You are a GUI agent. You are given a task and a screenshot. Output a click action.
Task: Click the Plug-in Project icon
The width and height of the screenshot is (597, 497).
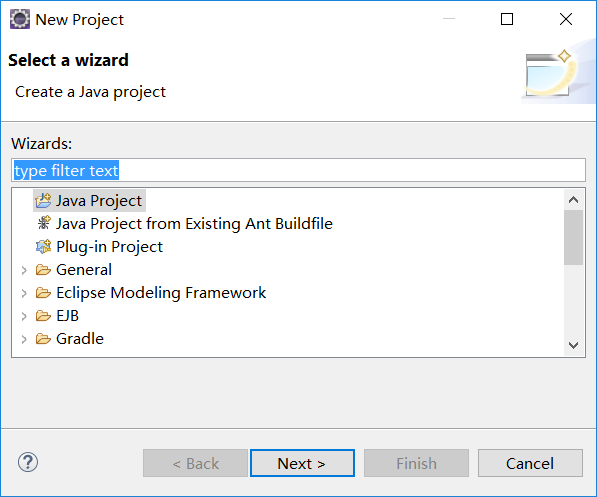(43, 247)
